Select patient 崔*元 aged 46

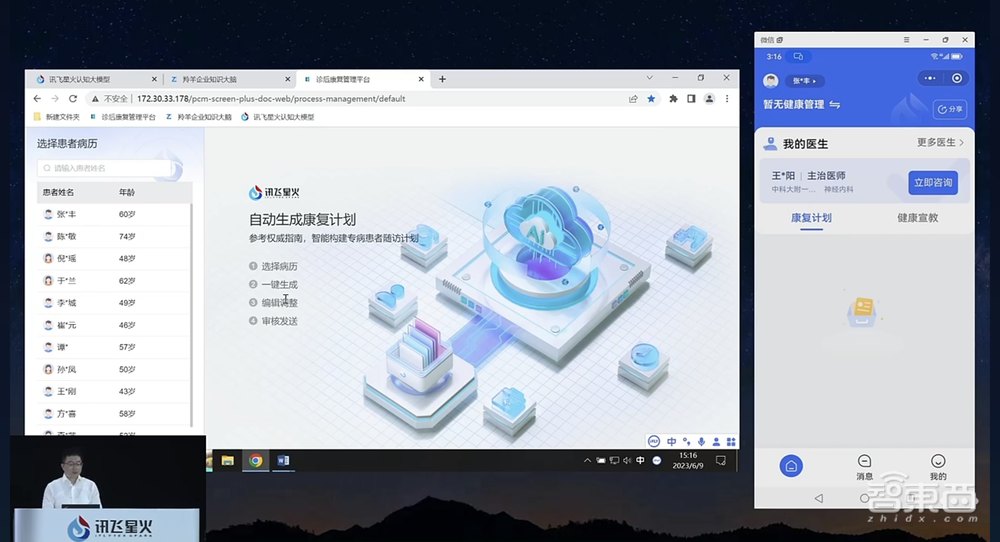pos(114,325)
